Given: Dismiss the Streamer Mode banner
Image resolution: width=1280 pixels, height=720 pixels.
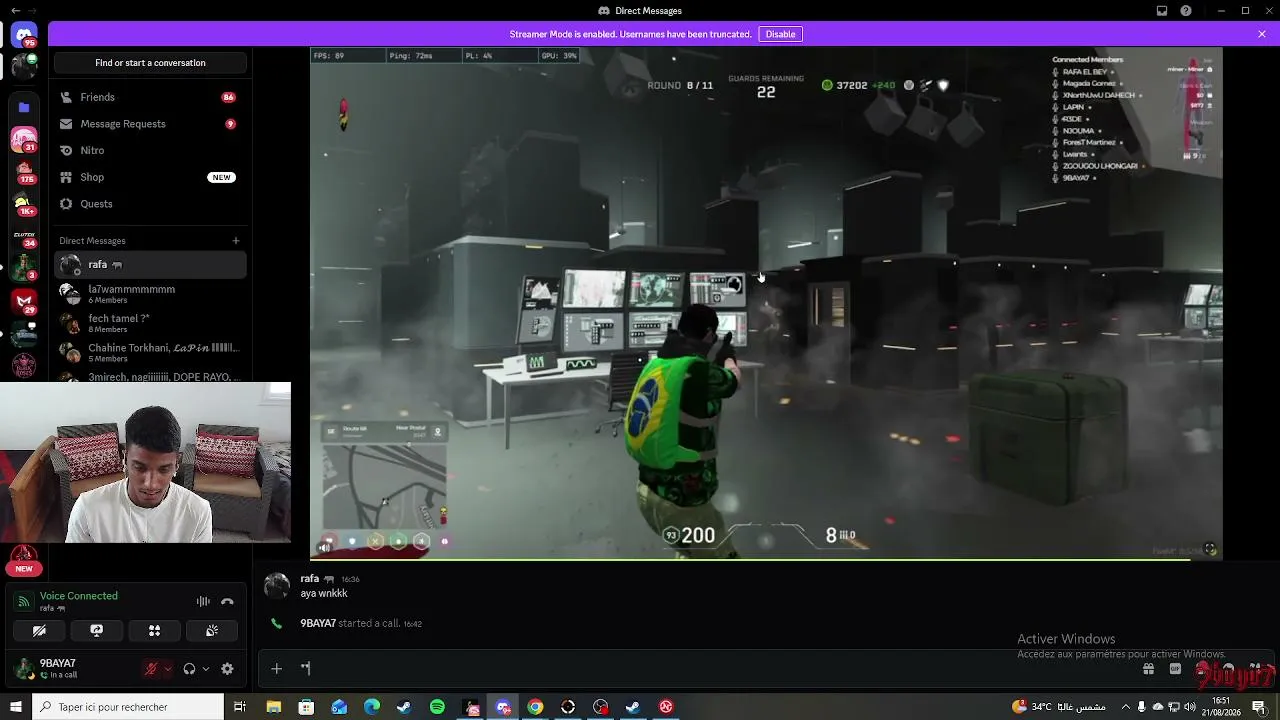Looking at the screenshot, I should (x=1262, y=34).
